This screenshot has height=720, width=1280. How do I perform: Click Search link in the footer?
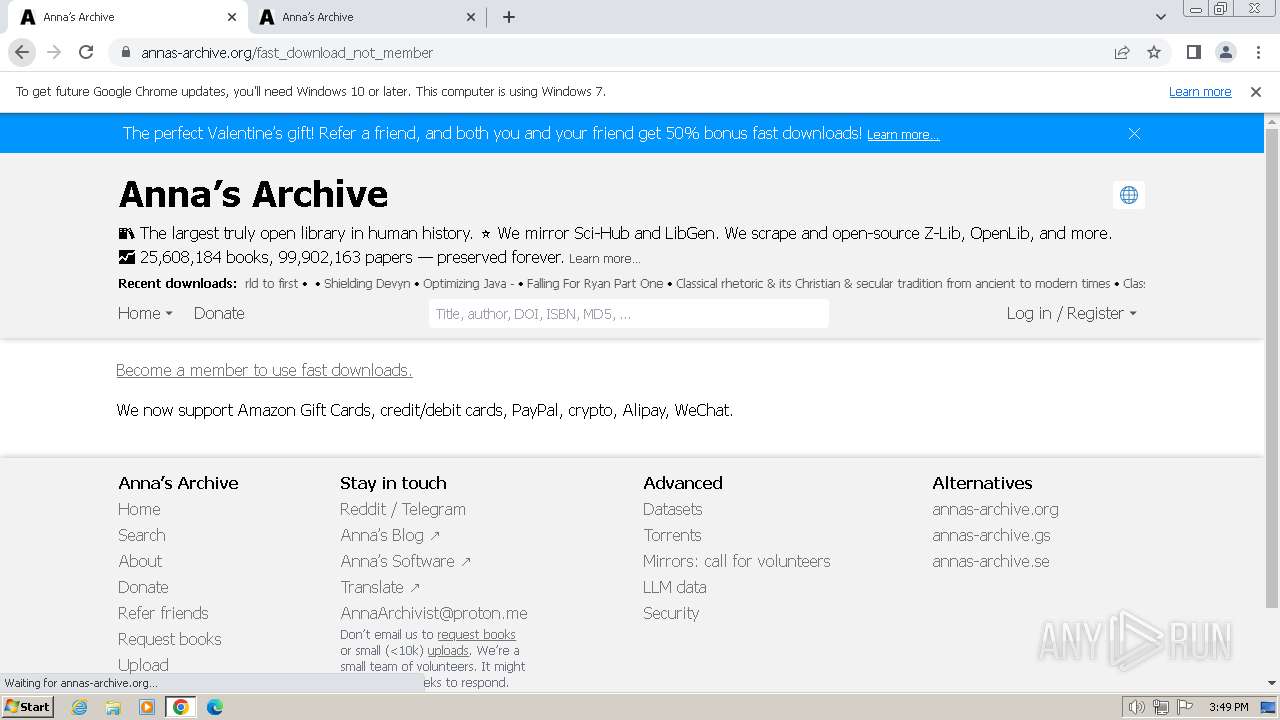point(142,535)
